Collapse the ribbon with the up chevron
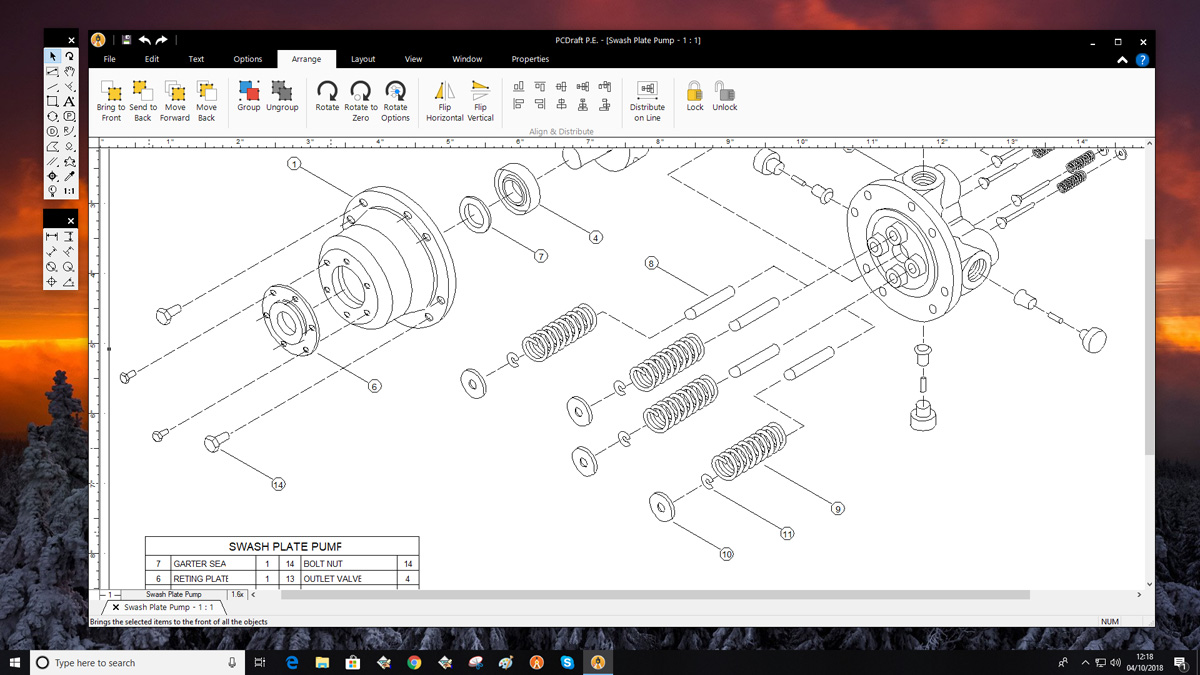Viewport: 1200px width, 675px height. coord(1123,60)
